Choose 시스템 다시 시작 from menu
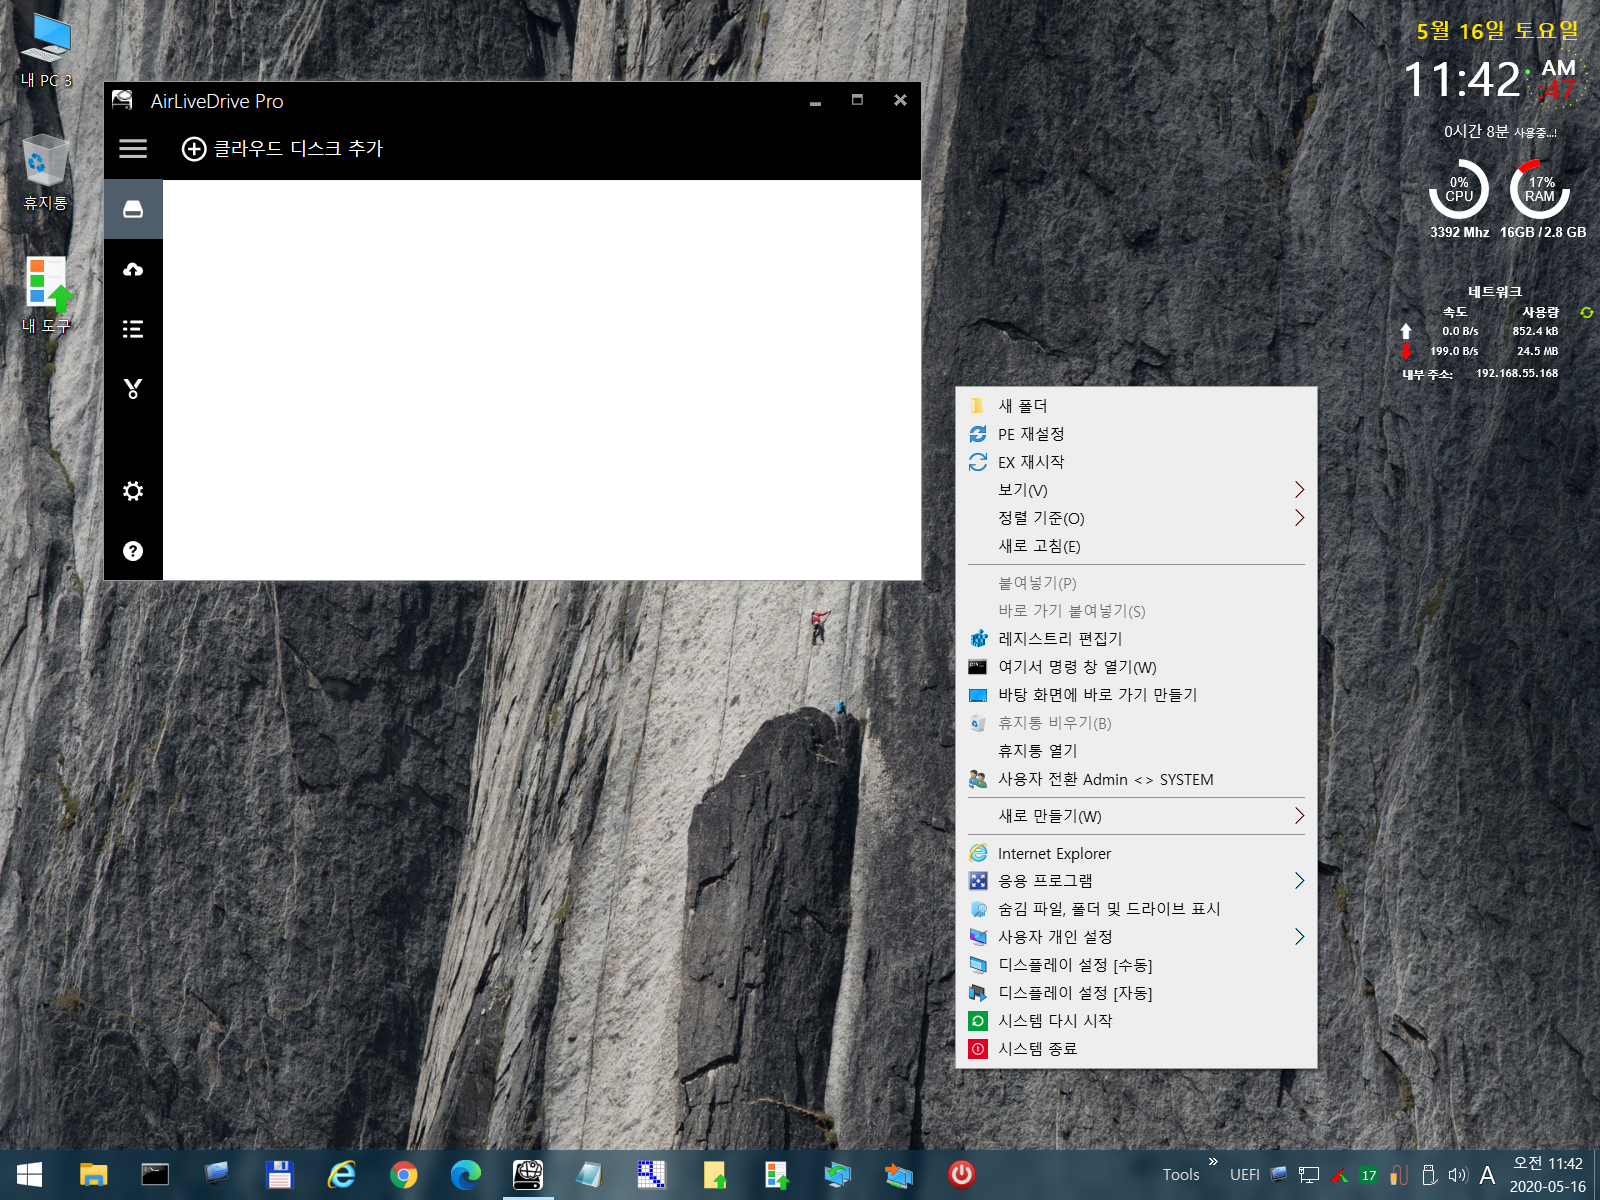1600x1200 pixels. point(1136,1021)
